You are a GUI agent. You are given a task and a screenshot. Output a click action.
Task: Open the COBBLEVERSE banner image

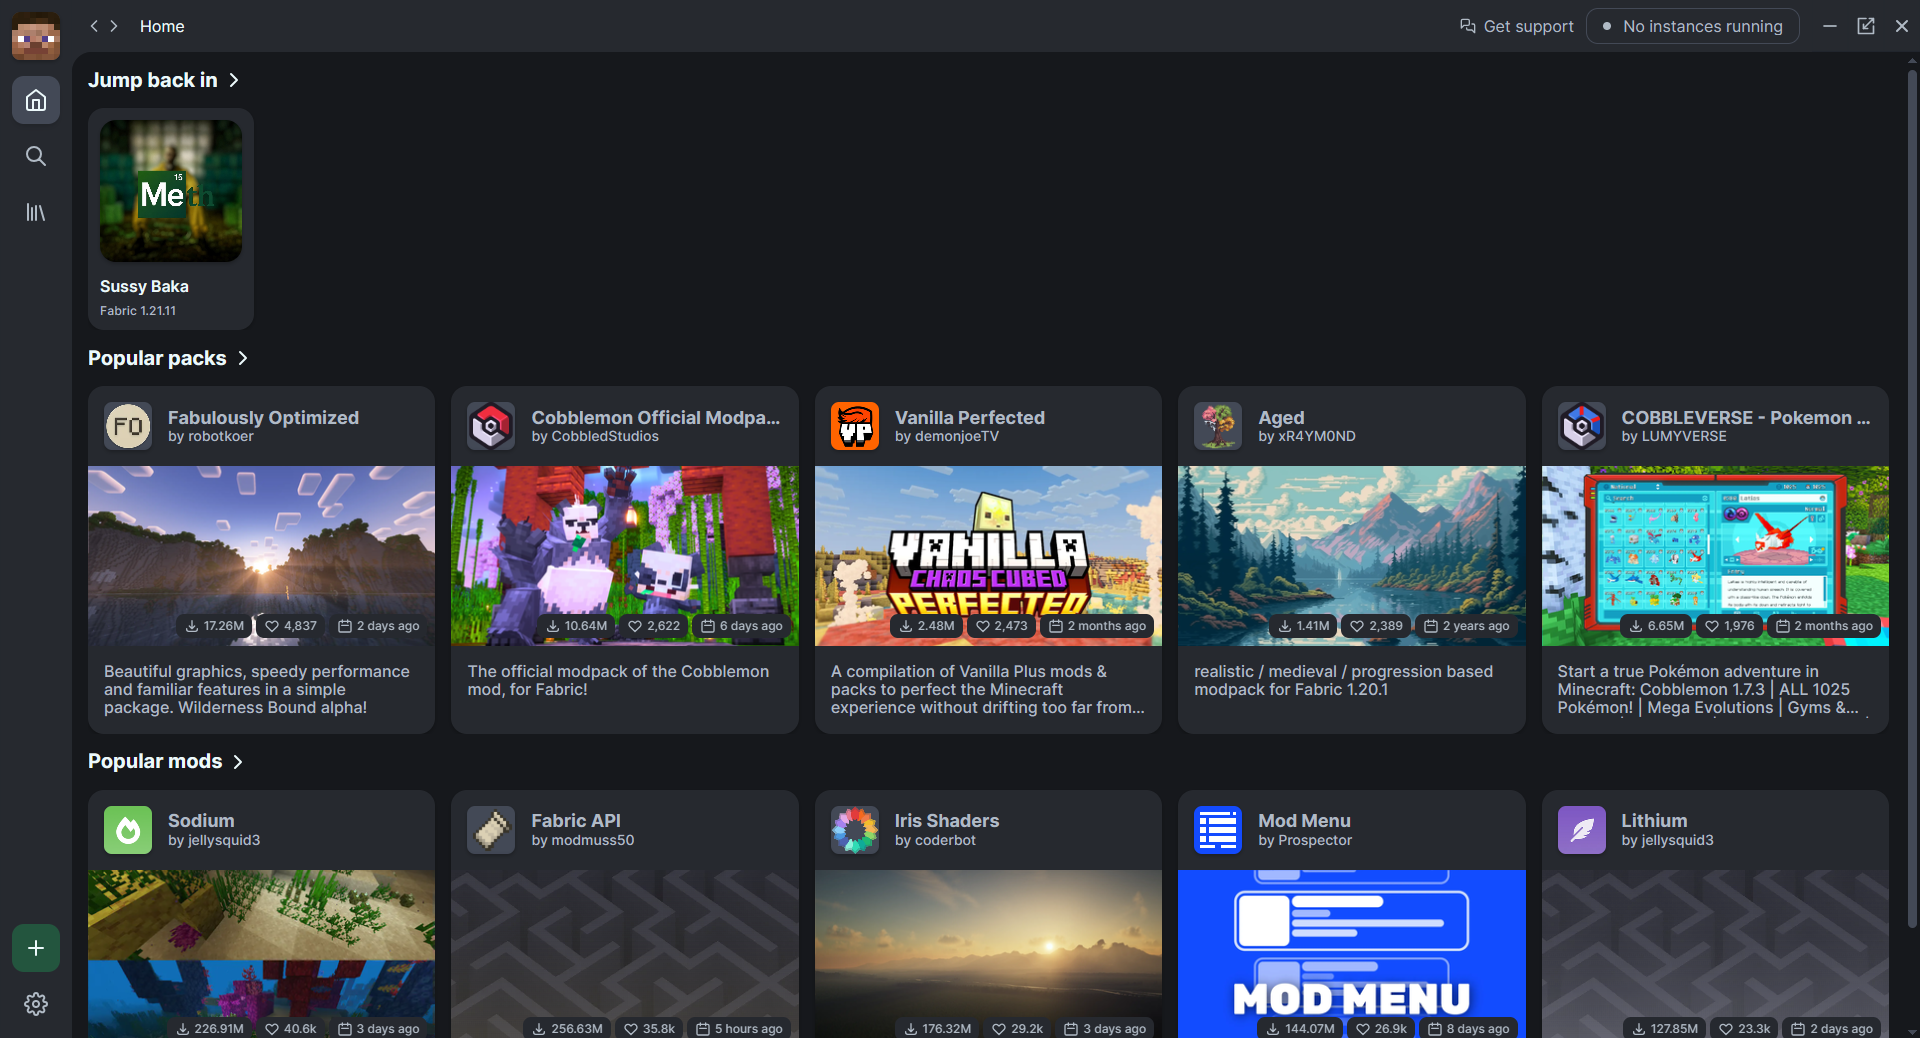click(x=1715, y=555)
